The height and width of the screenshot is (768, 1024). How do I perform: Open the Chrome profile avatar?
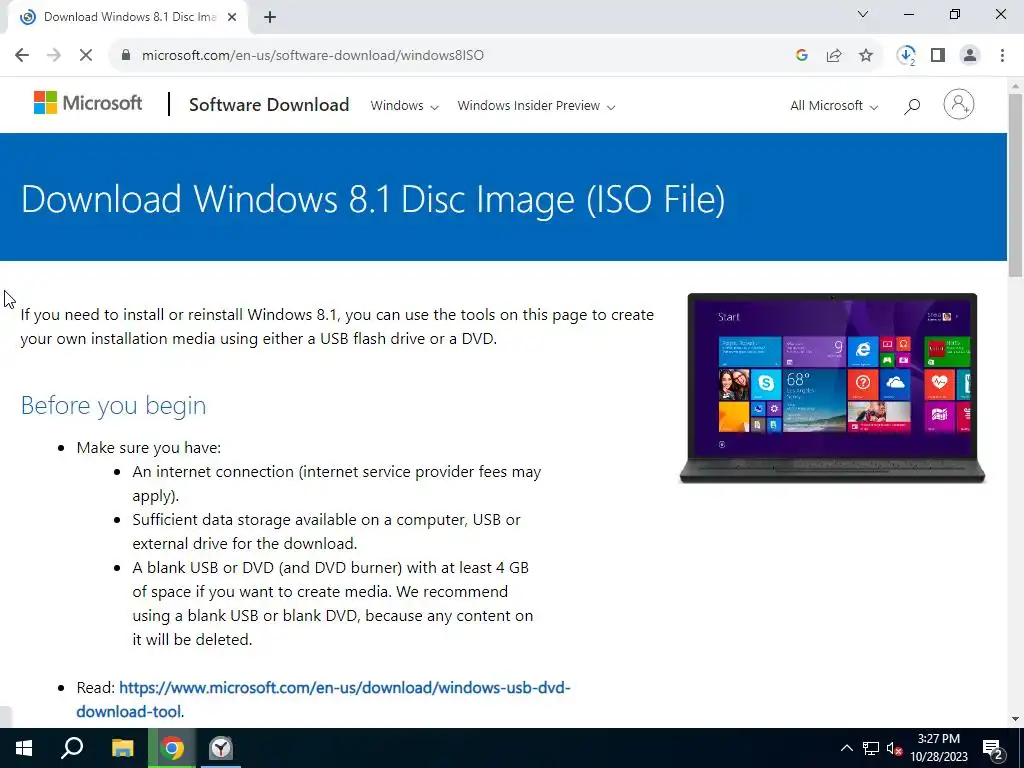[970, 56]
